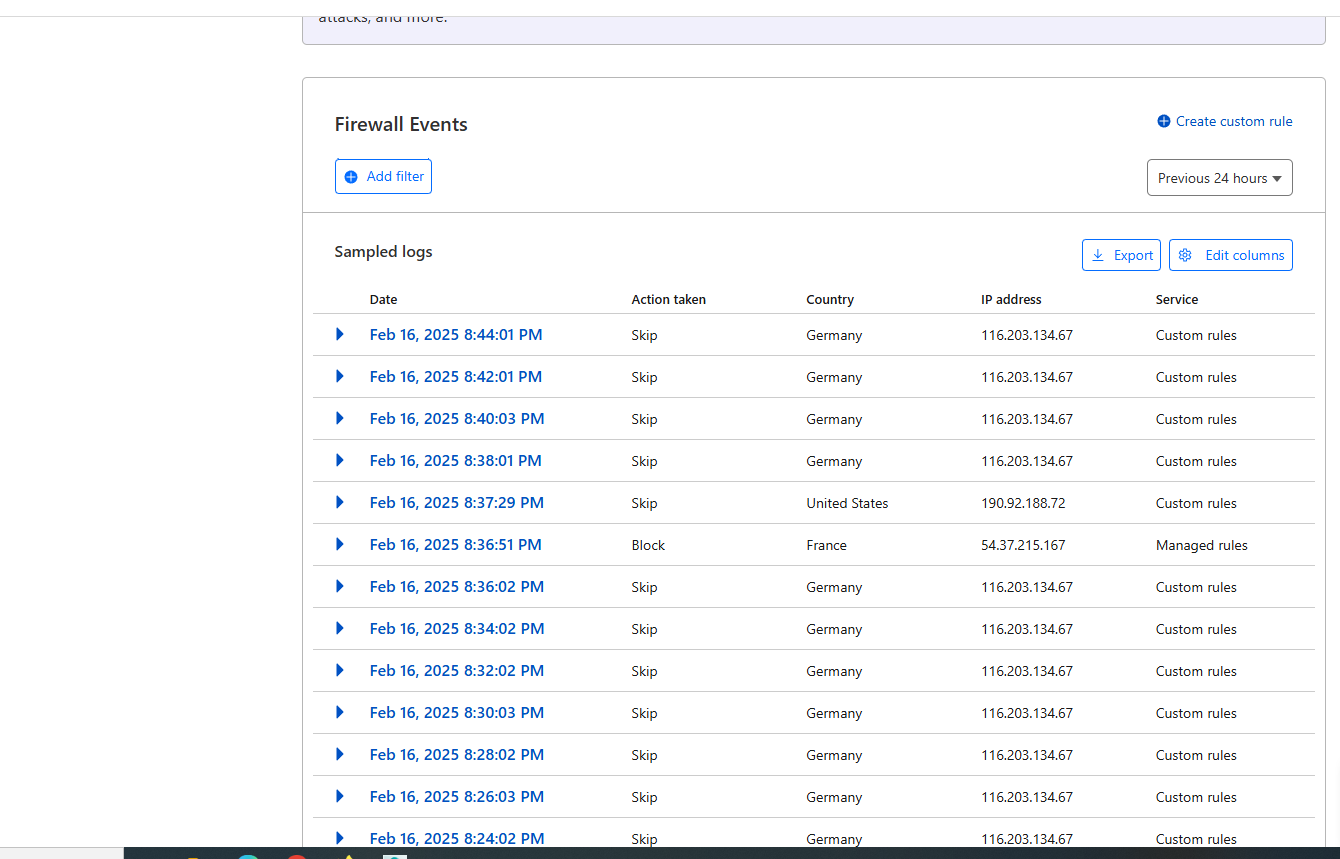Expand the 8:30:03 PM event row
The height and width of the screenshot is (859, 1340).
pyautogui.click(x=340, y=712)
